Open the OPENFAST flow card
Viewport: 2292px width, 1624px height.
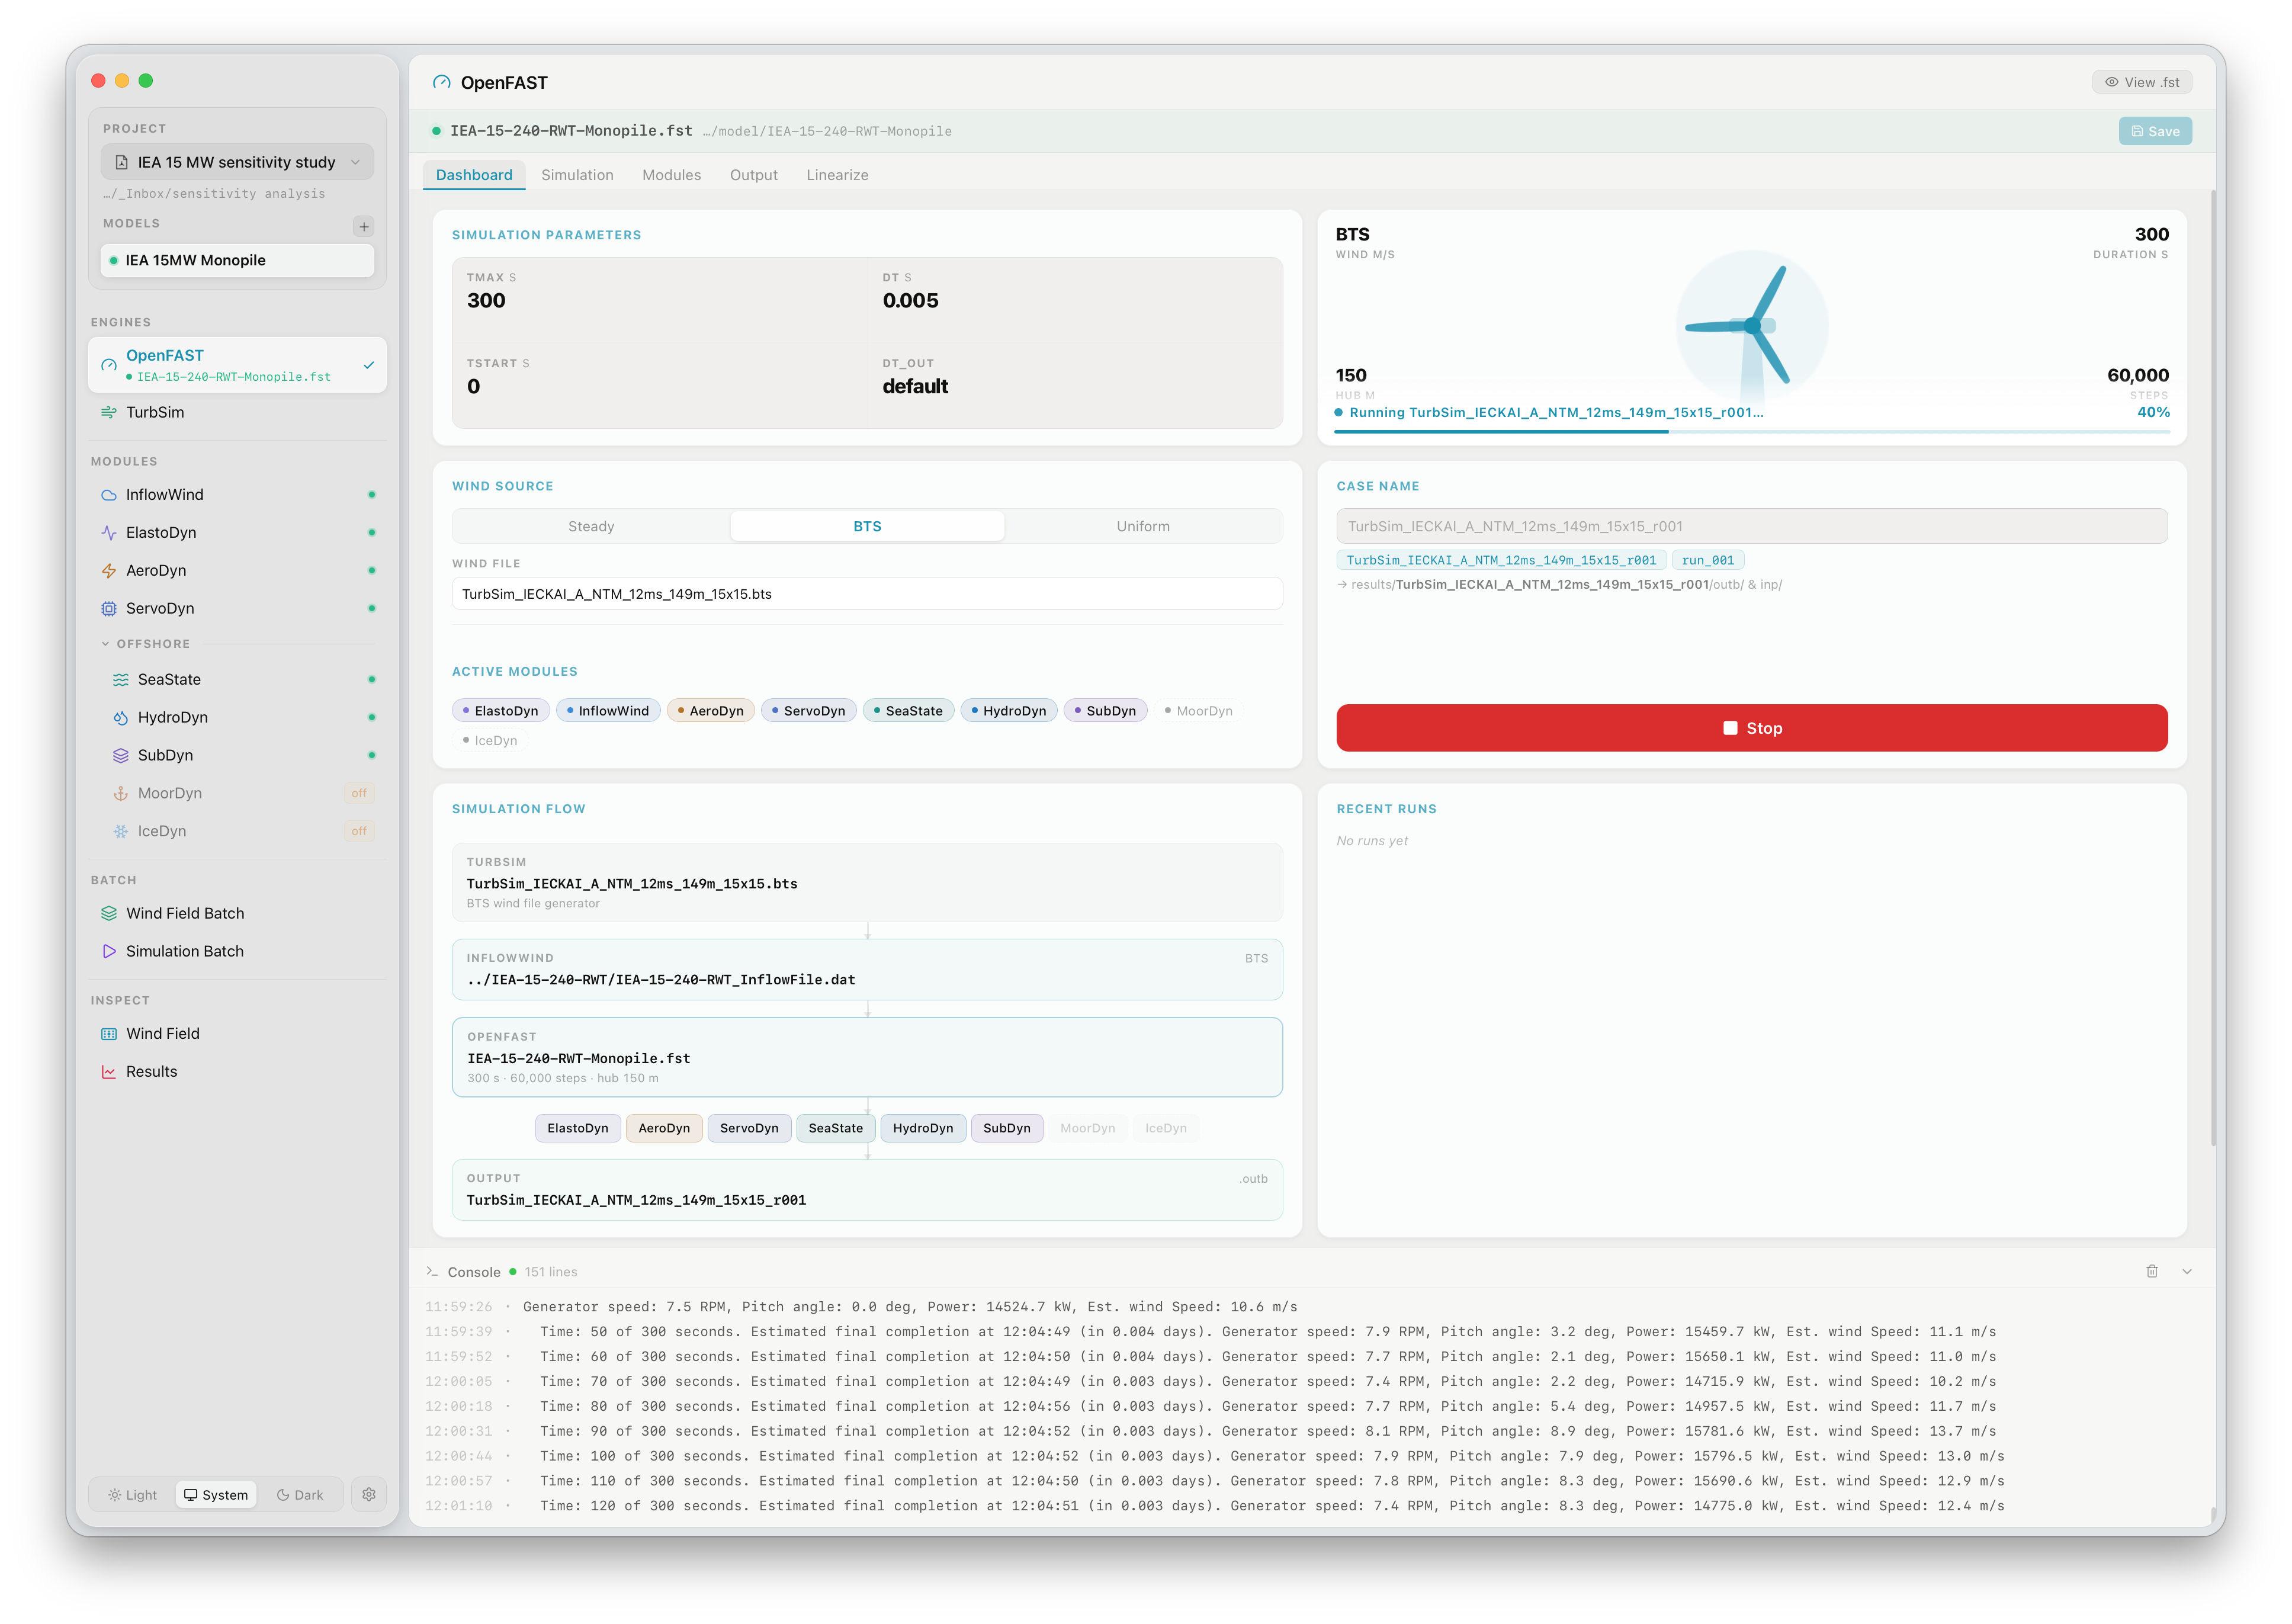pyautogui.click(x=866, y=1058)
